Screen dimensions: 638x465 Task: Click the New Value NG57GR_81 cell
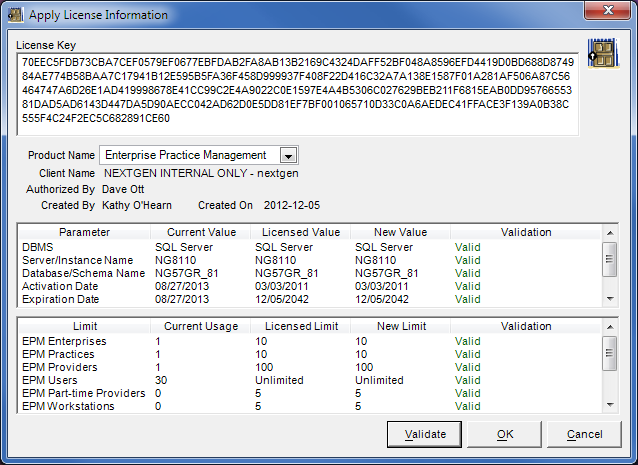387,273
